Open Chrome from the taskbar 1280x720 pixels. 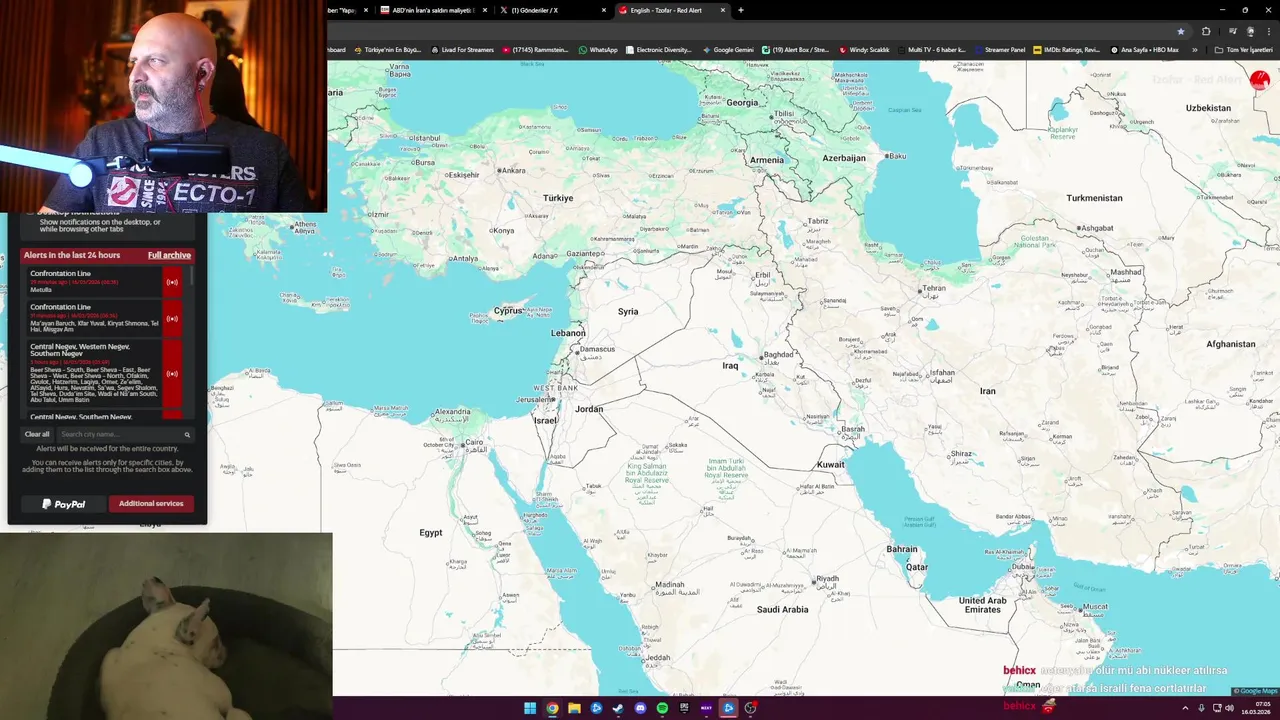coord(552,708)
